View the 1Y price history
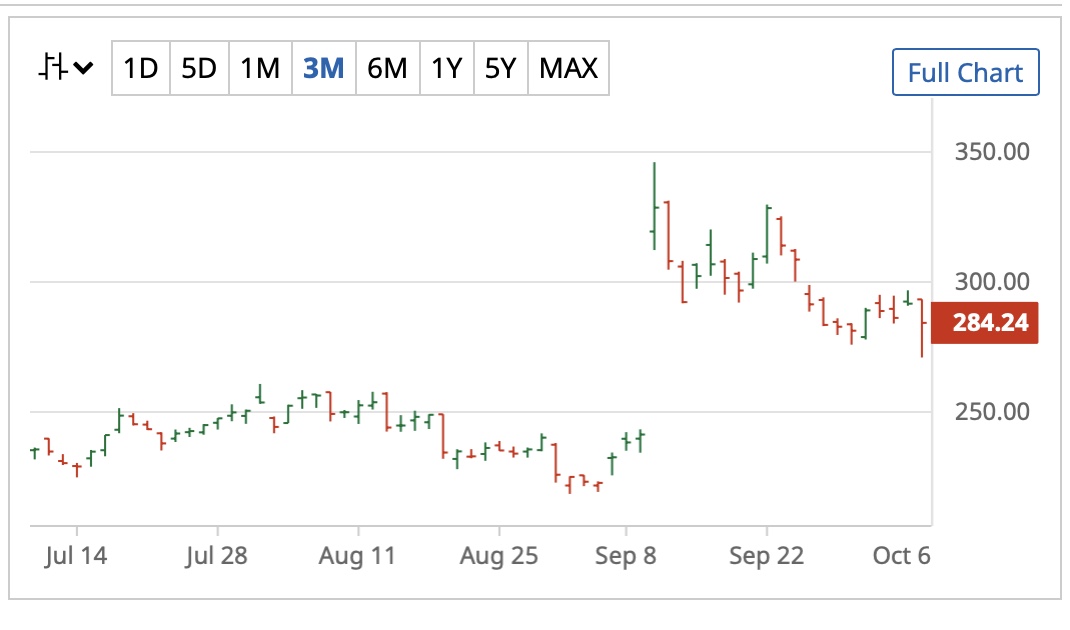Image resolution: width=1070 pixels, height=630 pixels. (446, 68)
